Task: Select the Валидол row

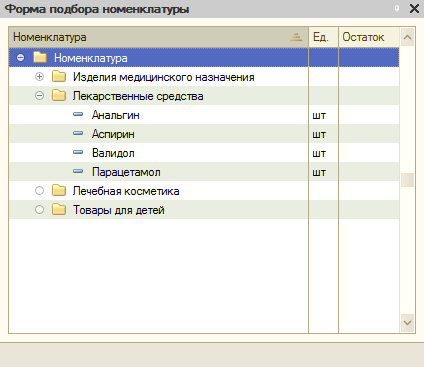Action: (x=204, y=153)
